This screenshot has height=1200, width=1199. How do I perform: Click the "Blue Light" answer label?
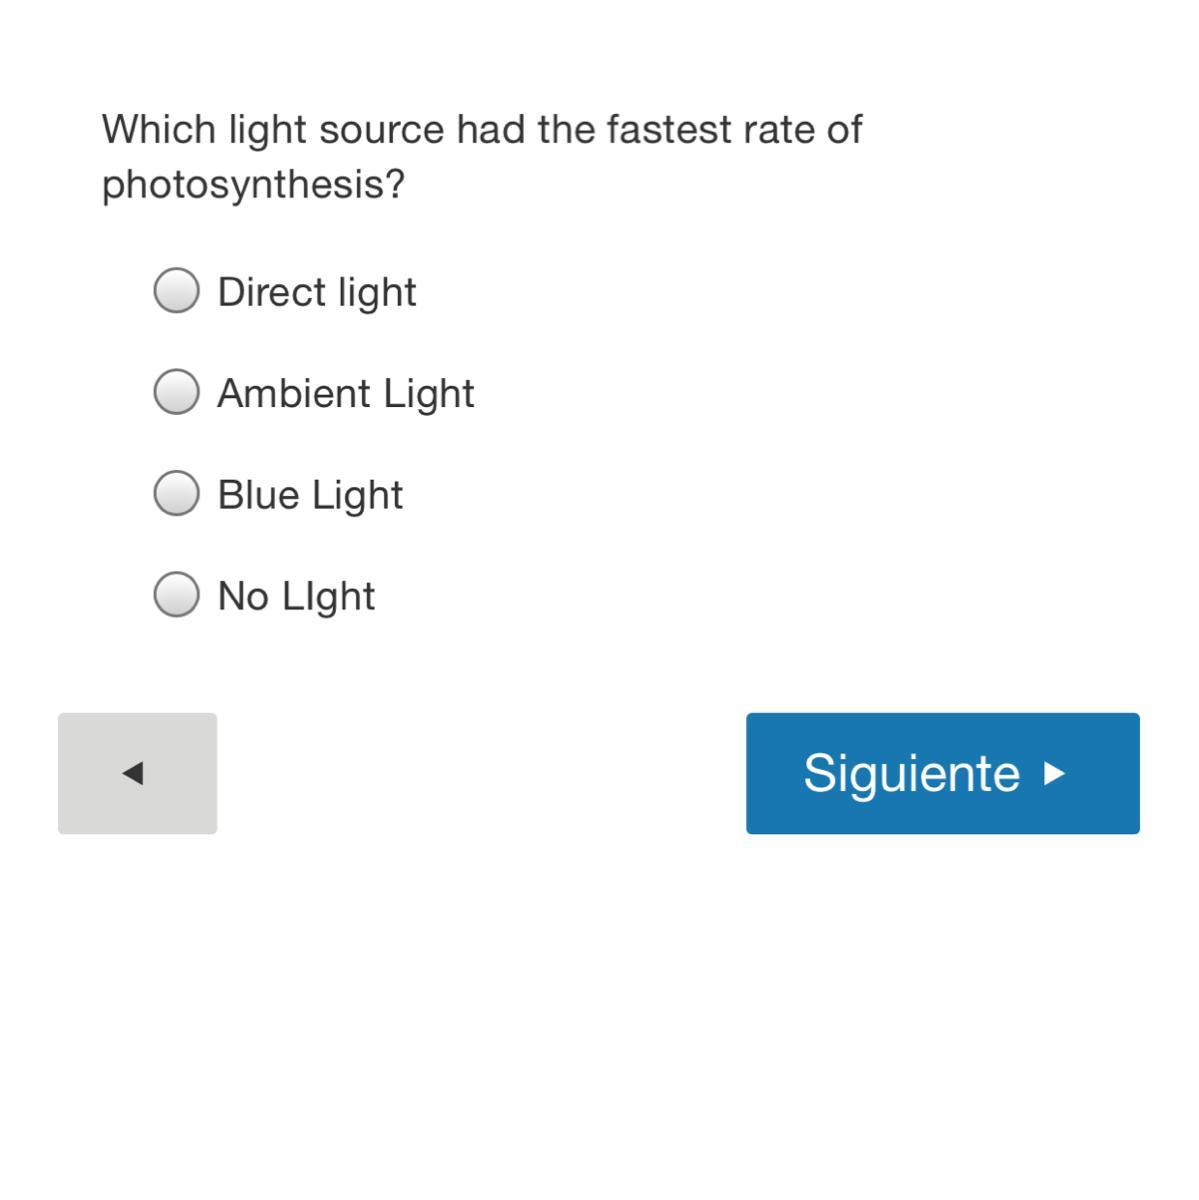click(310, 495)
